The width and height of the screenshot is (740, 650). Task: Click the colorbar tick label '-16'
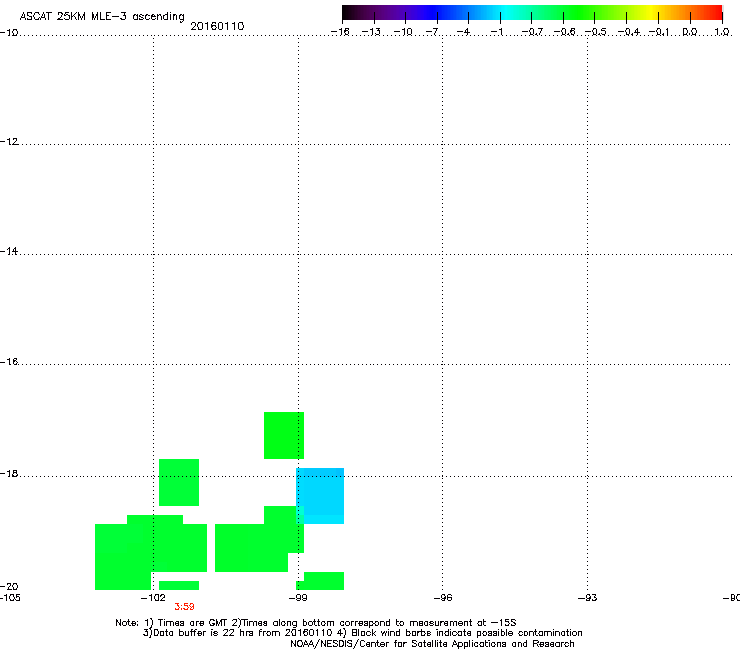pos(340,32)
